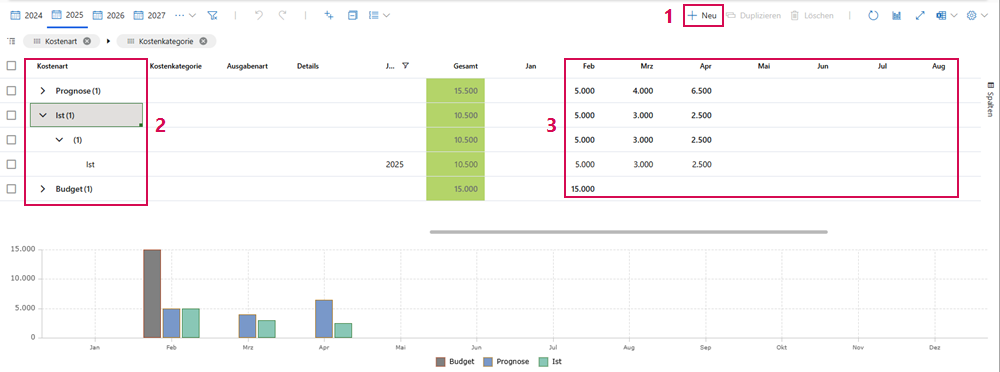Click the Ausgabenart column header
Viewport: 1000px width, 372px height.
click(x=247, y=65)
